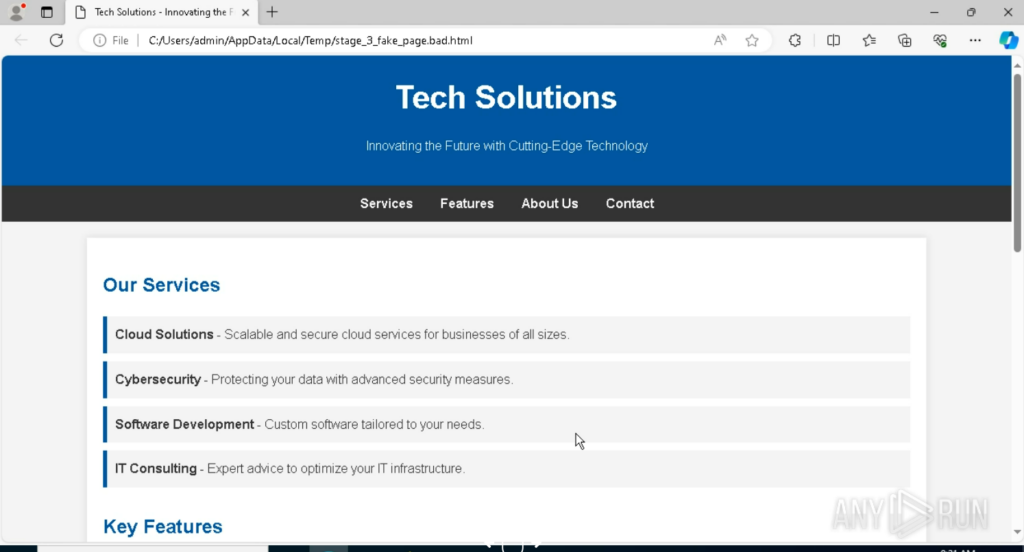The height and width of the screenshot is (552, 1024).
Task: Click the browser Refresh button
Action: click(56, 41)
